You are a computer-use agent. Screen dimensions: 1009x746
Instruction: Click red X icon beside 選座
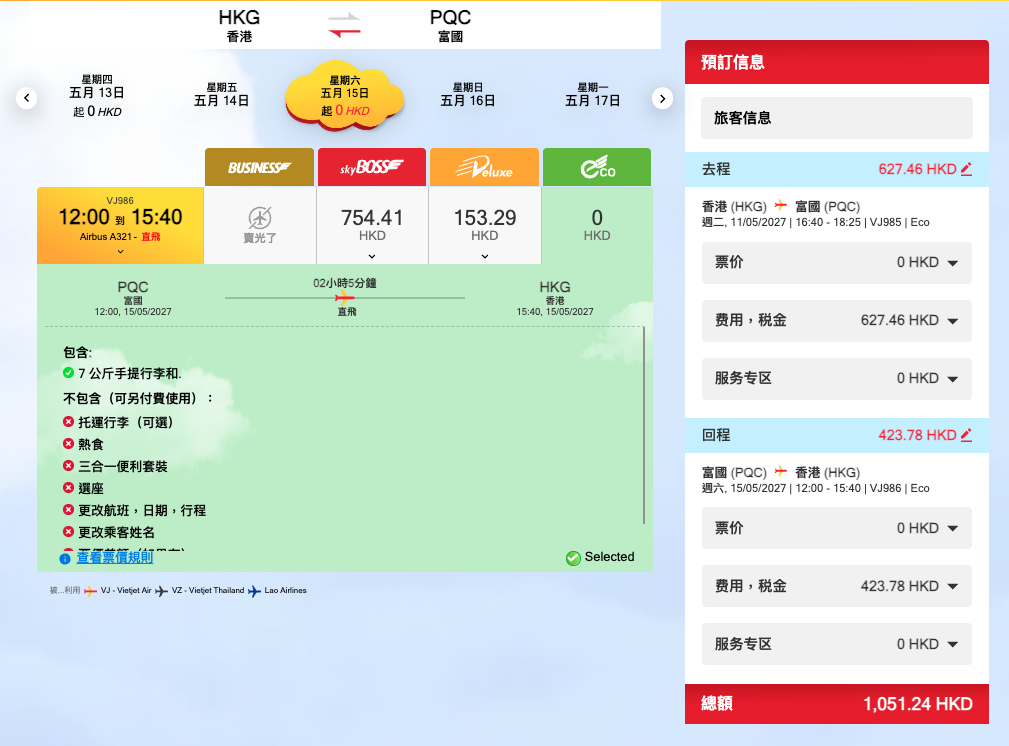click(x=68, y=487)
